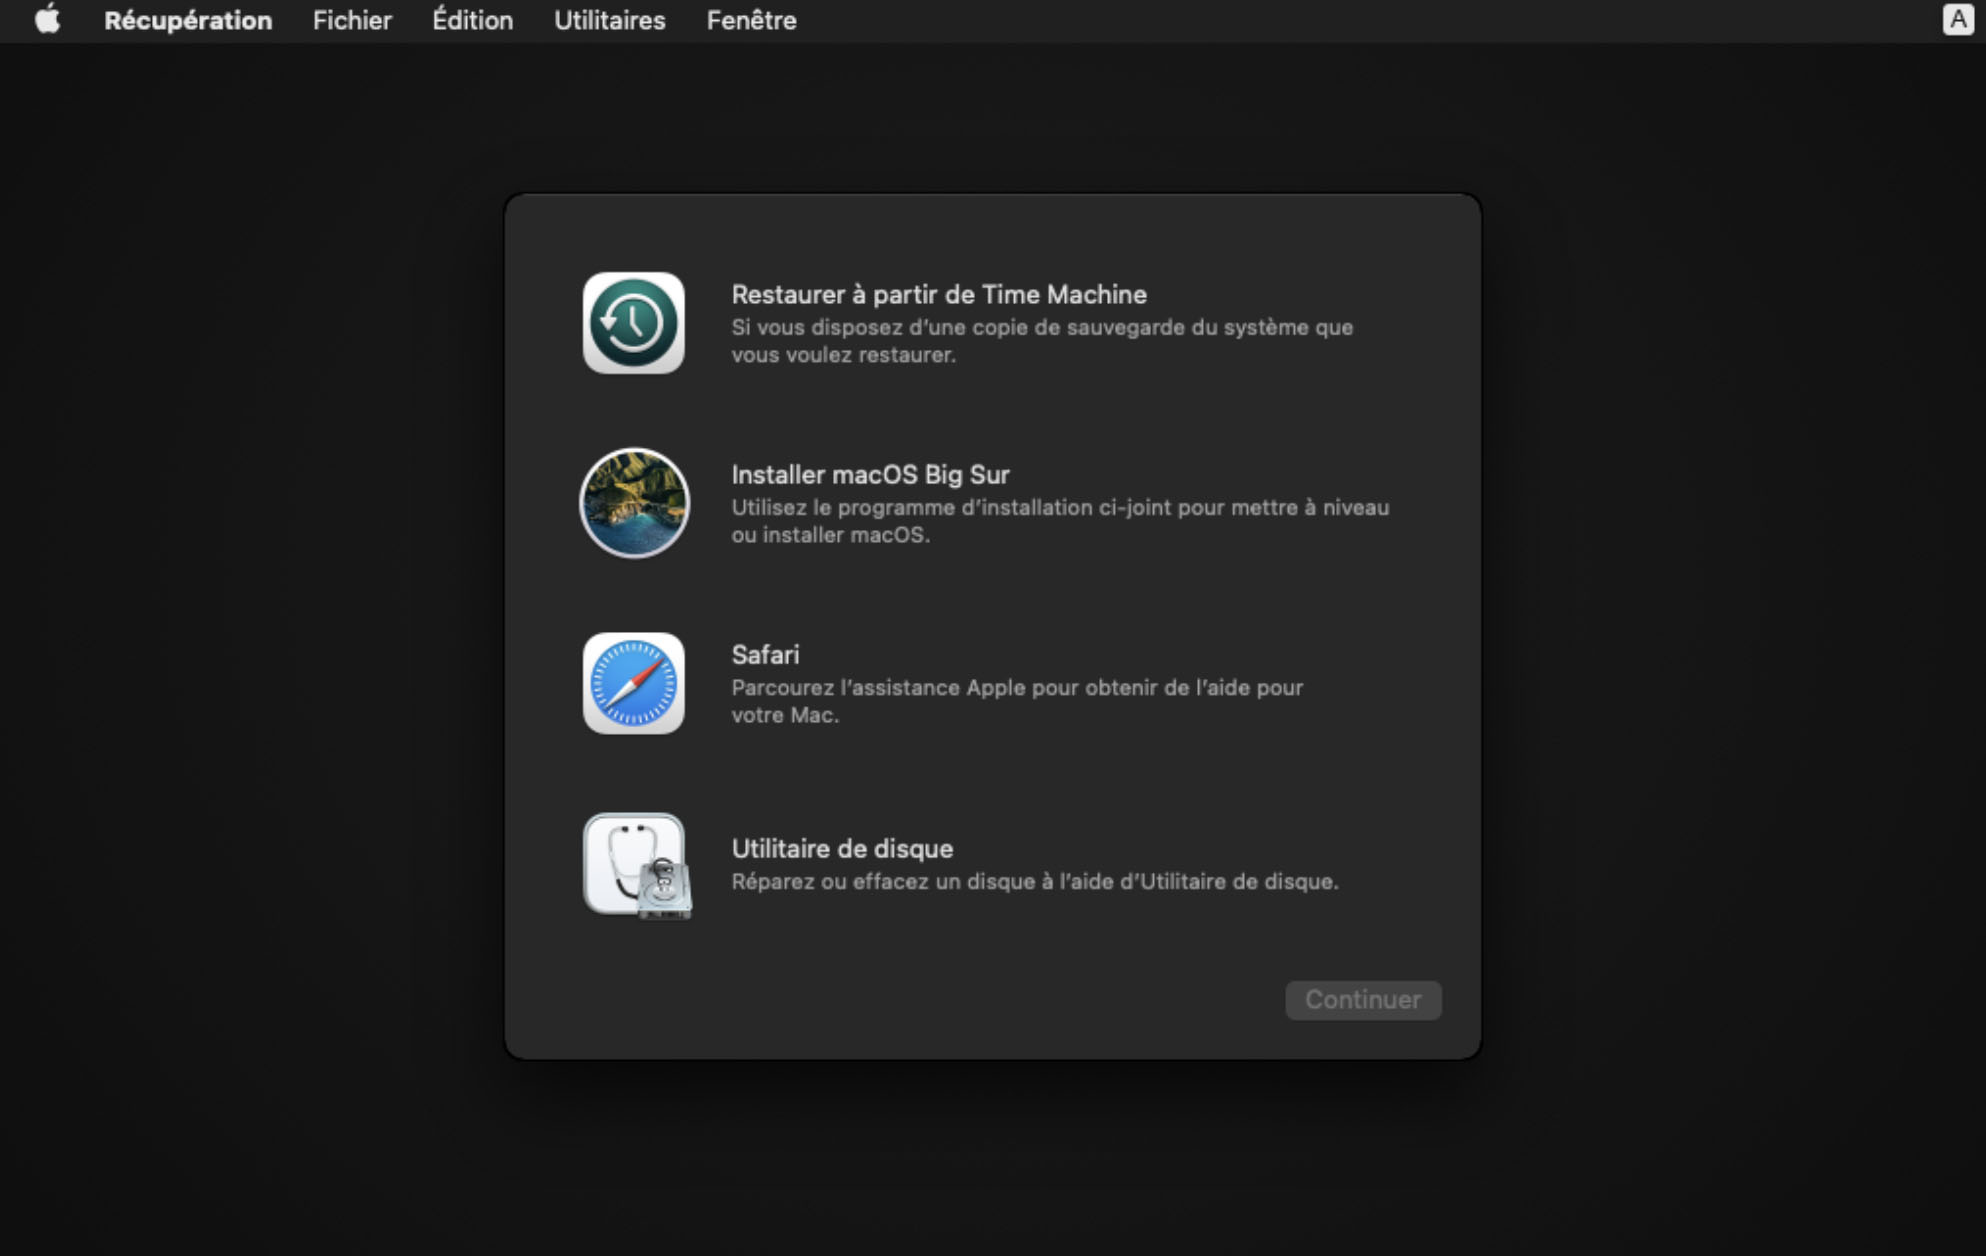1986x1256 pixels.
Task: Click the Safari compass icon
Action: [x=634, y=683]
